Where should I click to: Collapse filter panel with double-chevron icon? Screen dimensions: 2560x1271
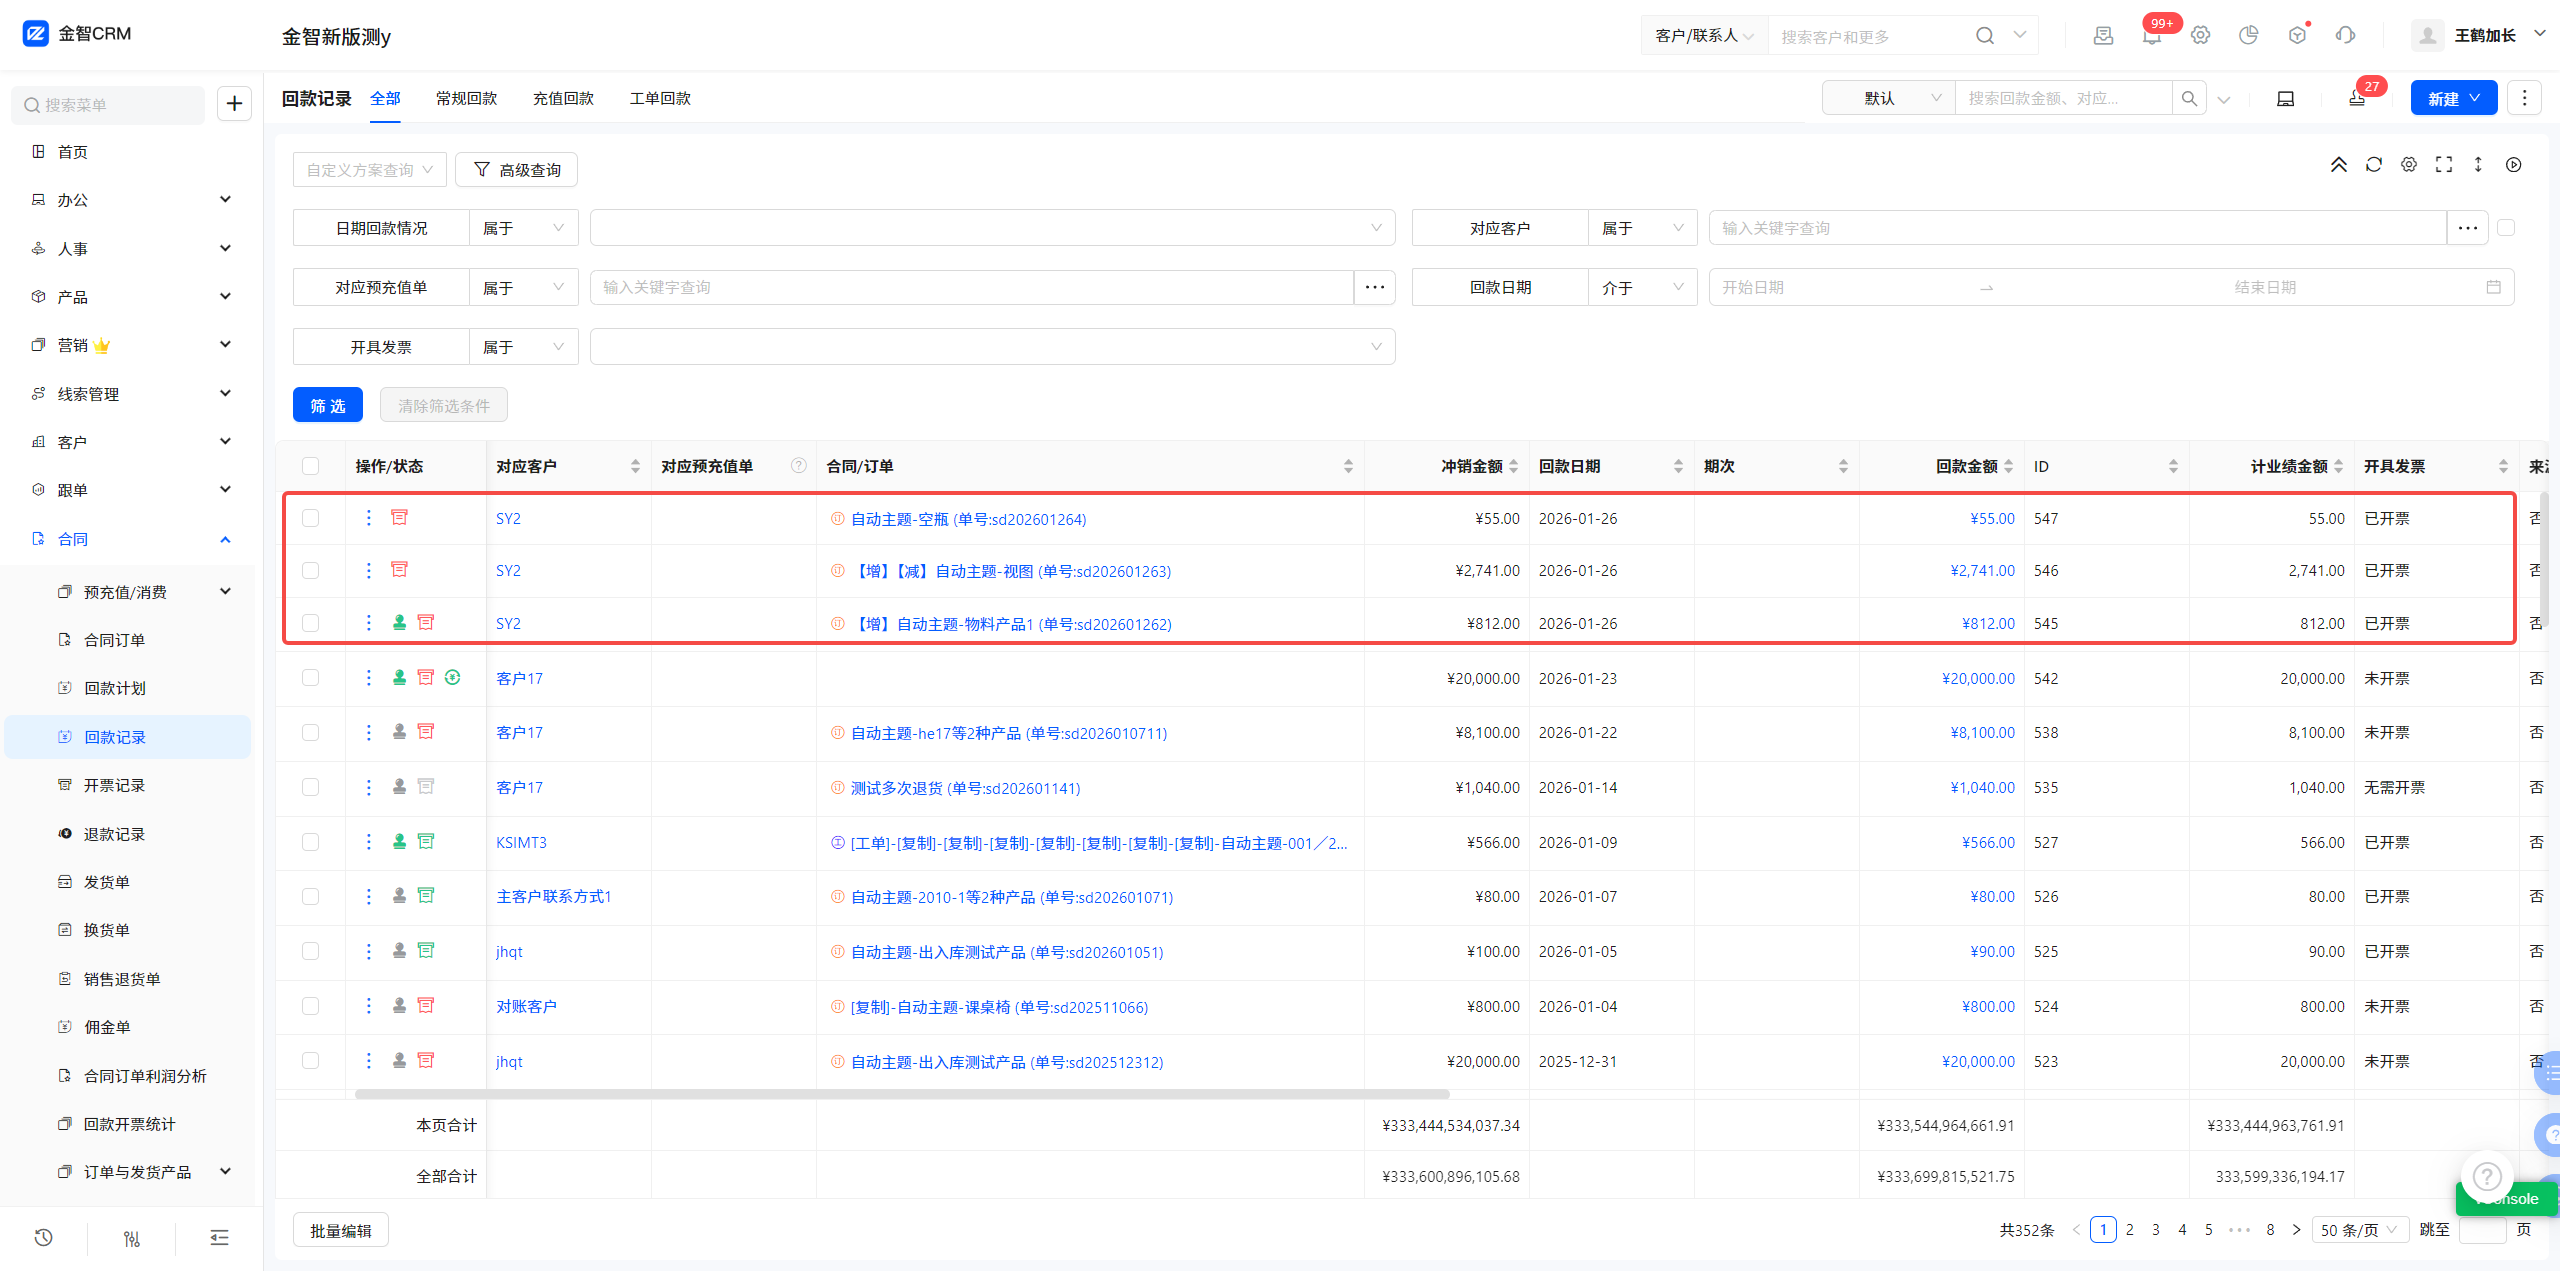[x=2338, y=165]
